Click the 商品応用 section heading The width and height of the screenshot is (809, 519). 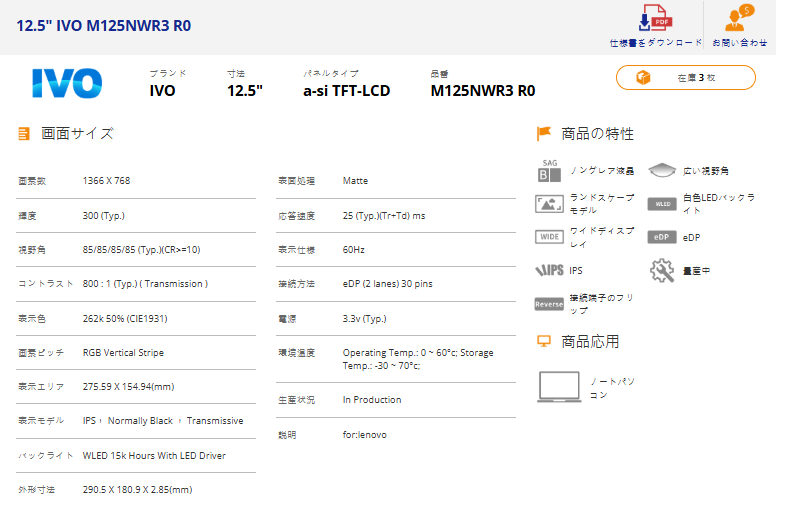pos(590,342)
